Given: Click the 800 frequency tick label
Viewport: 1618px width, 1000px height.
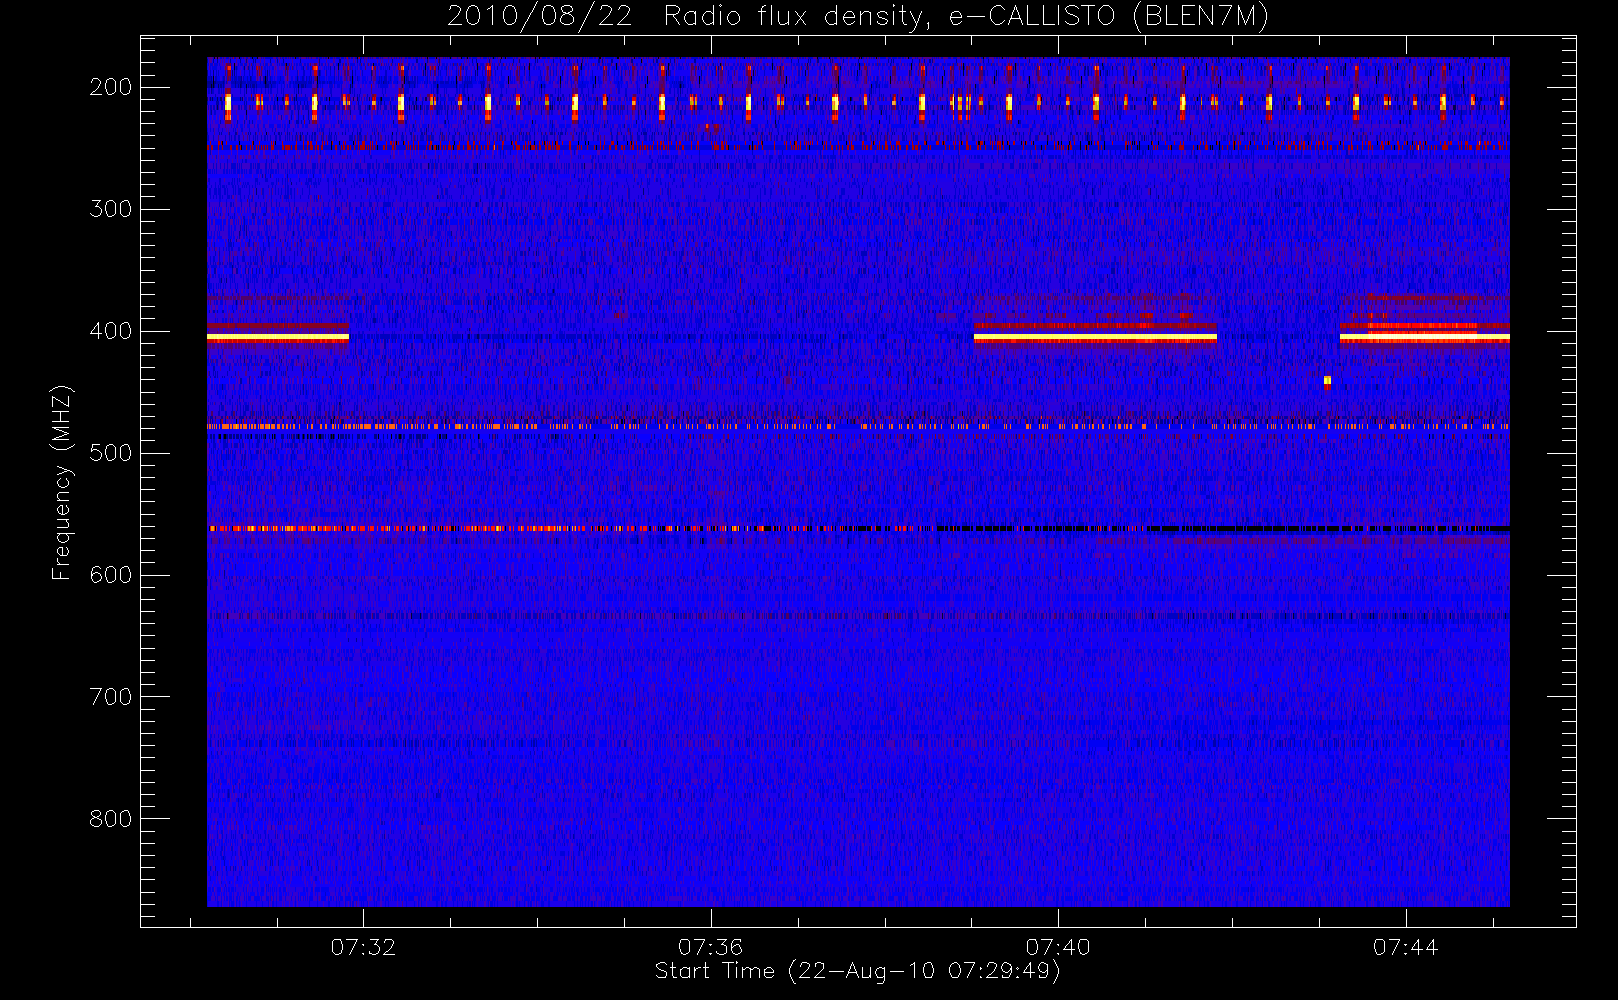Looking at the screenshot, I should 111,819.
